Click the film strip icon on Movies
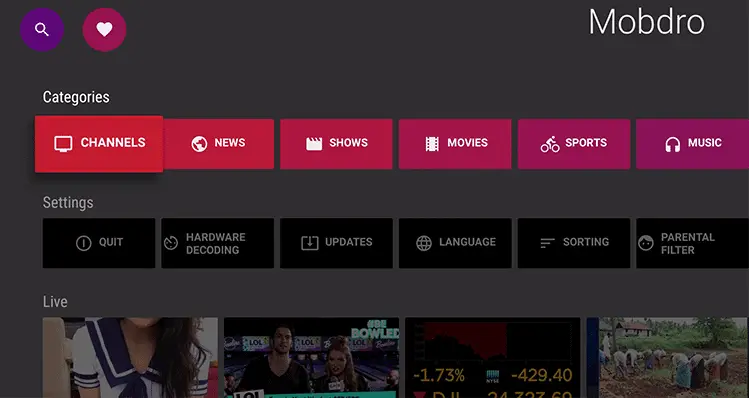The height and width of the screenshot is (398, 749). [432, 143]
